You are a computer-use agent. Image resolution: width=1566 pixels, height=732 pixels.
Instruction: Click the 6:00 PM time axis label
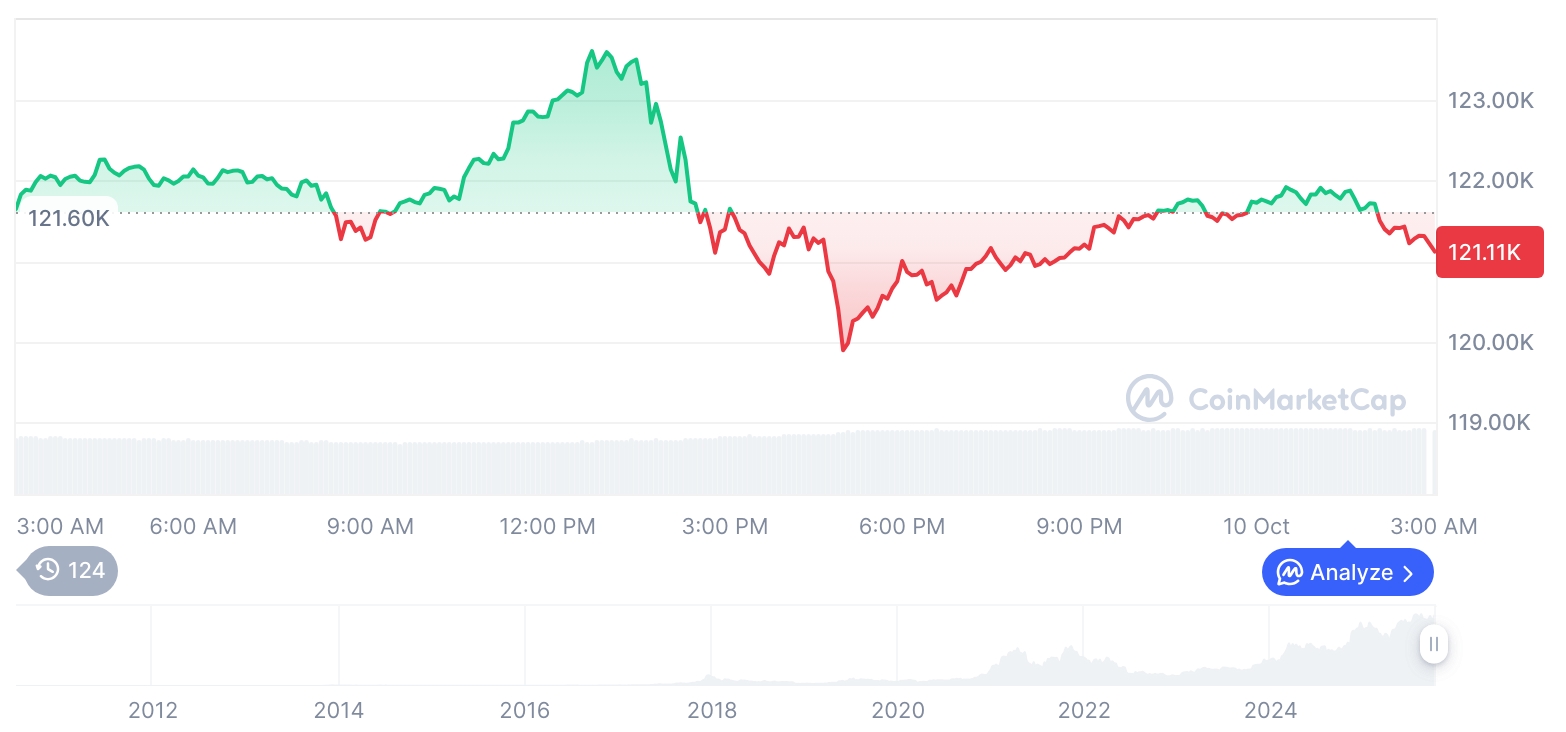[902, 526]
